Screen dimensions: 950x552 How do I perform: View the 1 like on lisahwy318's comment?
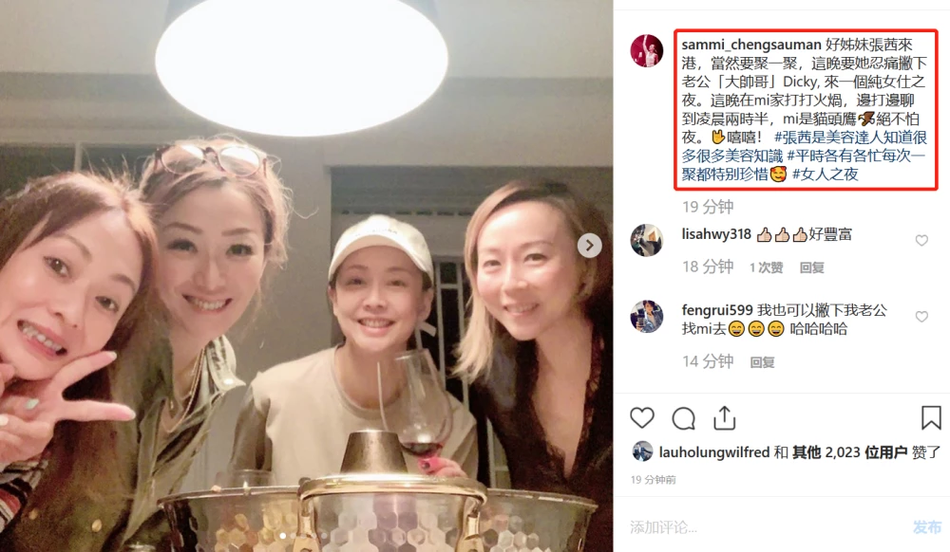click(766, 268)
